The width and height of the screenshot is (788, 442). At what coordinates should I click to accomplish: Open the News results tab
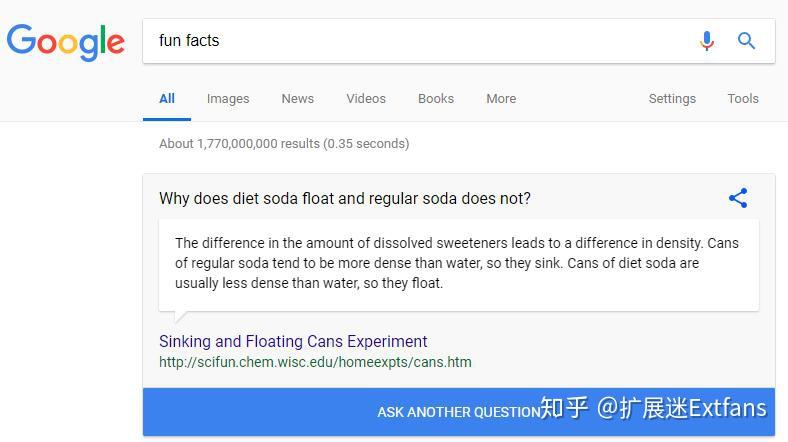[x=297, y=99]
